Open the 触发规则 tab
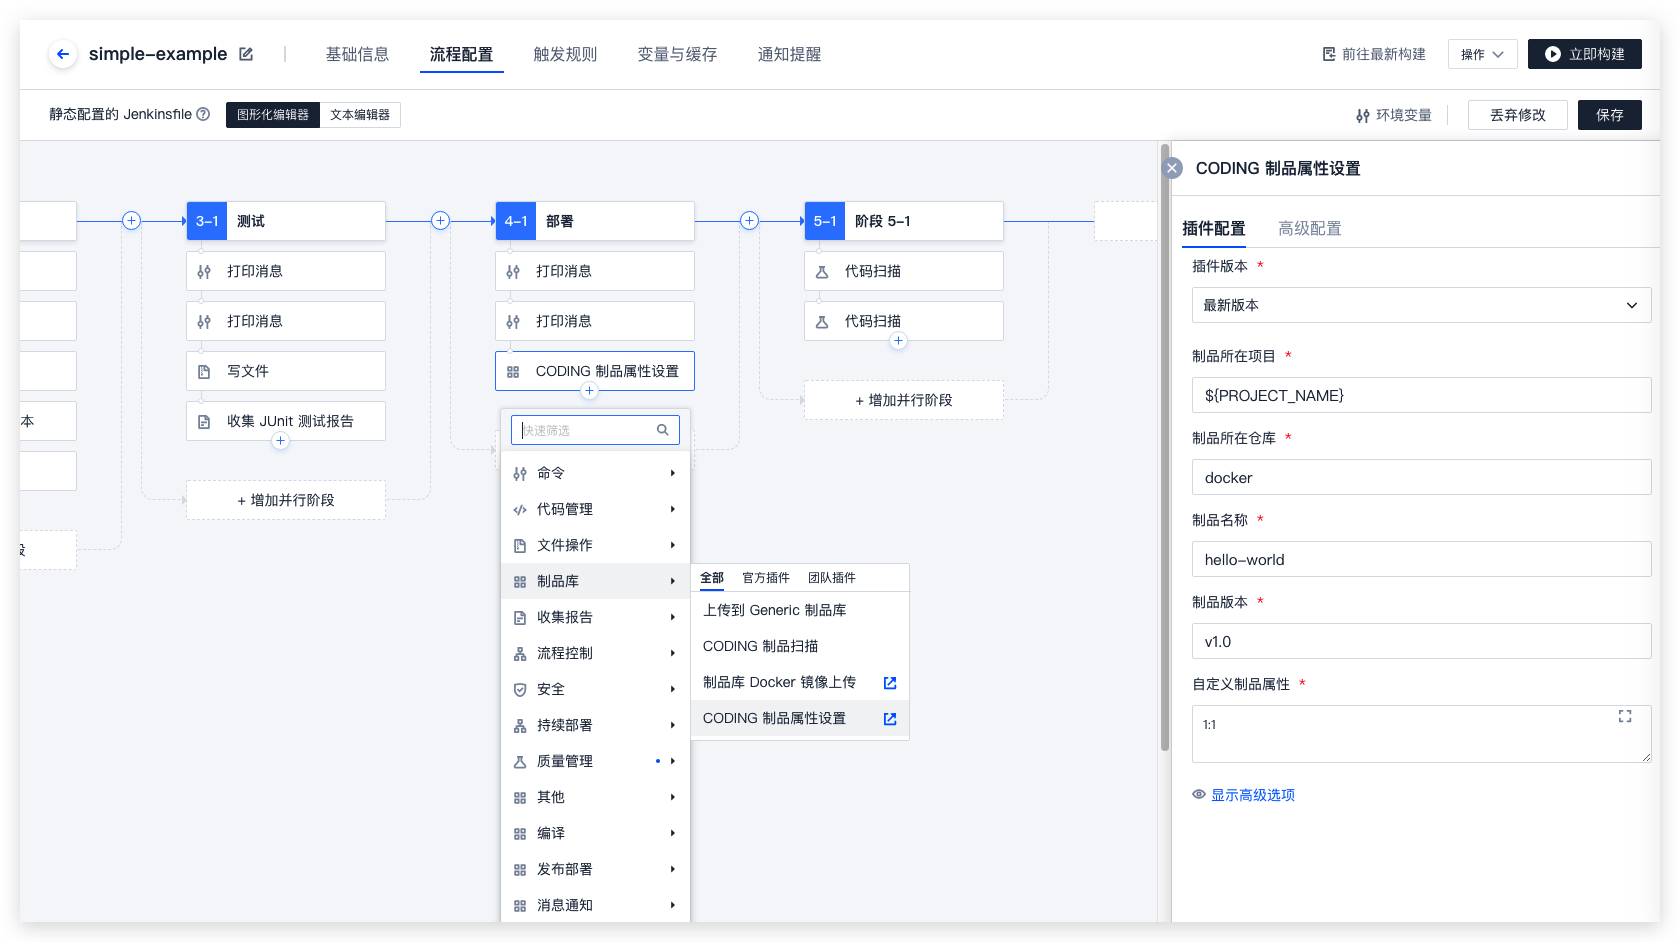This screenshot has height=942, width=1680. [x=565, y=54]
